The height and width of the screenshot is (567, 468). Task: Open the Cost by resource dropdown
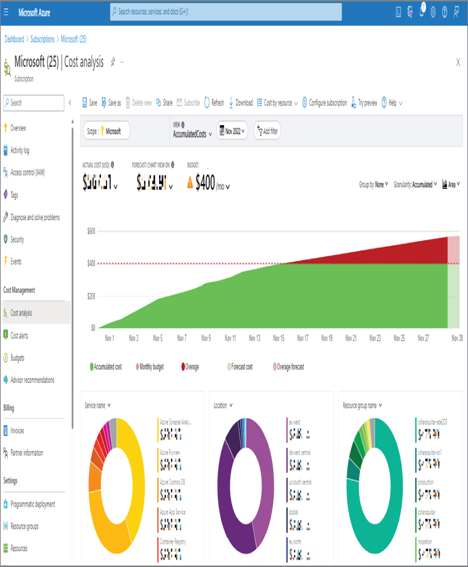(x=277, y=103)
